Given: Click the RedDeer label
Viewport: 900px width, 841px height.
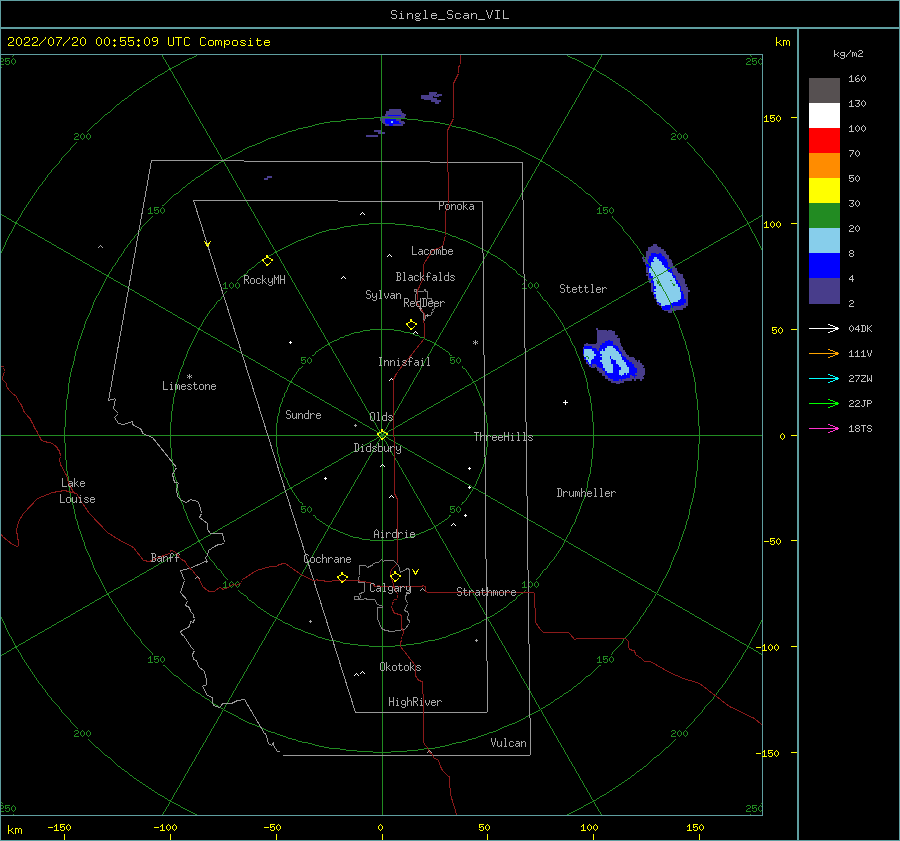Looking at the screenshot, I should [424, 303].
